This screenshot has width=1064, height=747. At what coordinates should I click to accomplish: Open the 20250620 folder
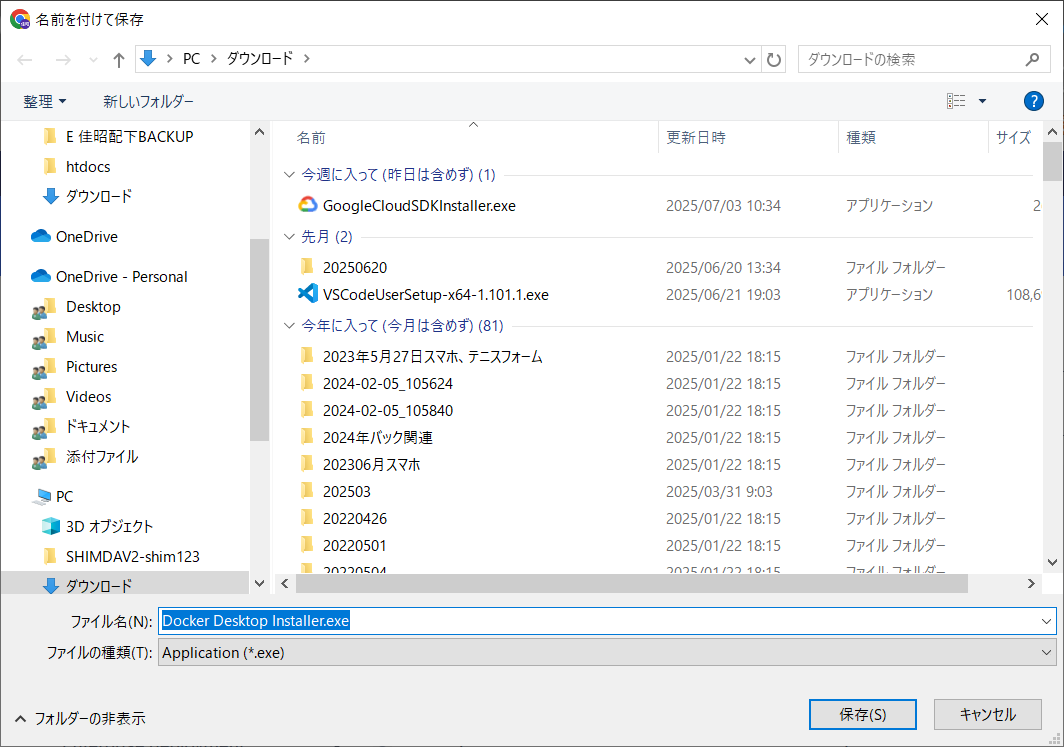tap(355, 268)
